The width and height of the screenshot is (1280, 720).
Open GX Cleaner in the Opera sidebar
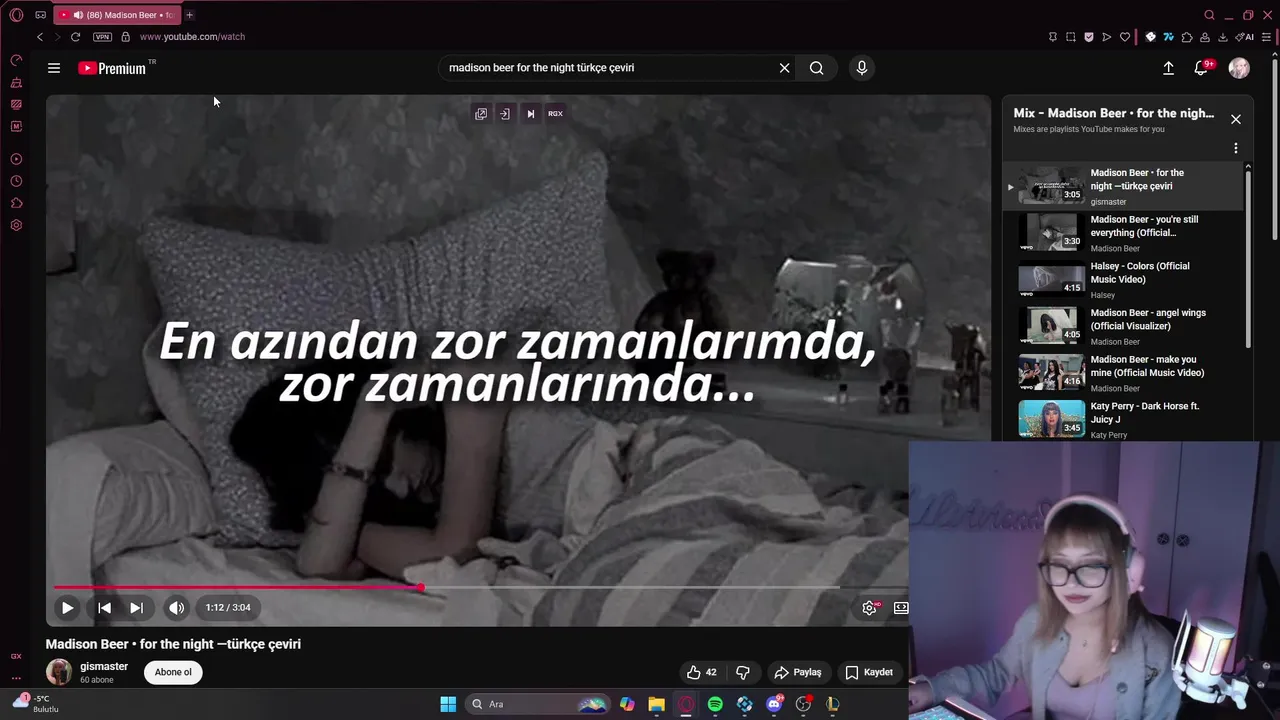(16, 82)
